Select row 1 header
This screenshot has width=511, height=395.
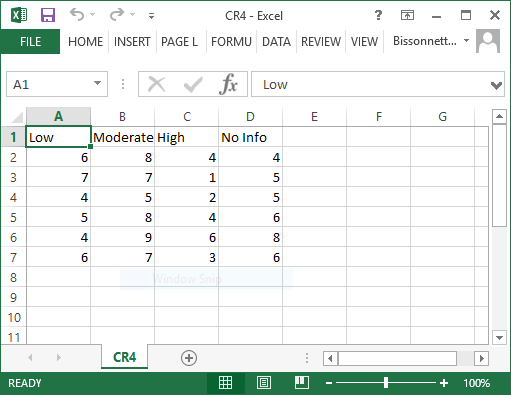pos(13,137)
